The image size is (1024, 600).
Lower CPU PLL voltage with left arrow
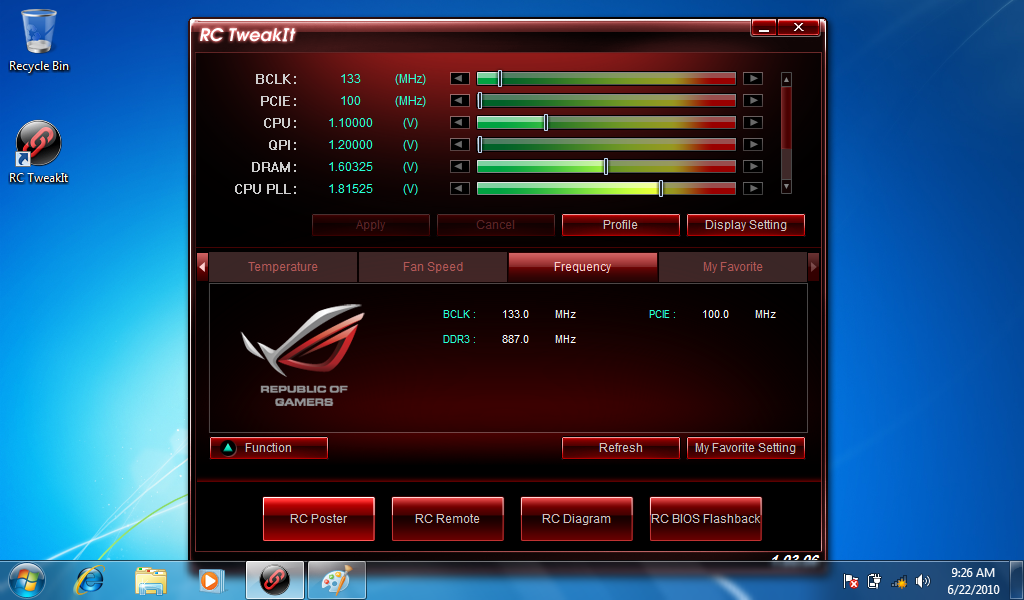click(460, 189)
